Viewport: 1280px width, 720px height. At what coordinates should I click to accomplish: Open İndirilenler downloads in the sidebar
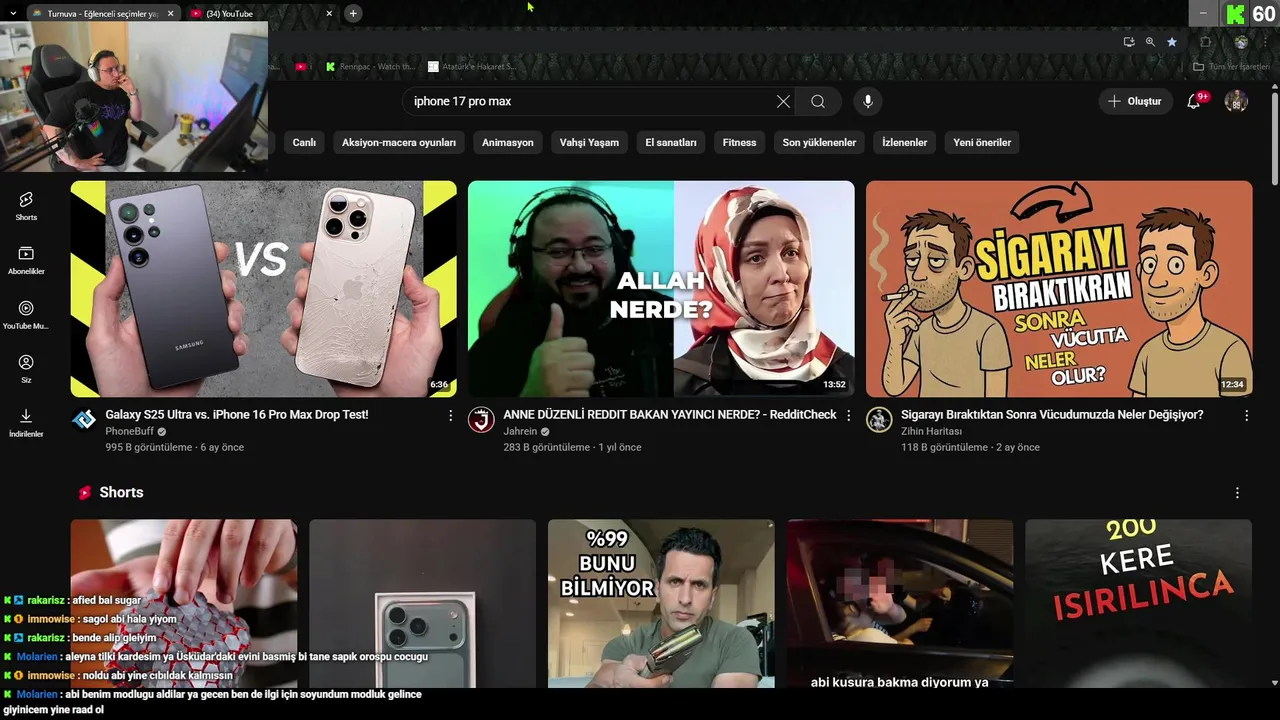(26, 423)
